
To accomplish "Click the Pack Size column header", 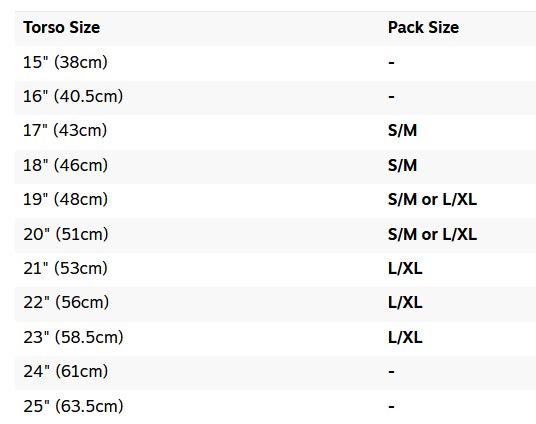I will [423, 27].
